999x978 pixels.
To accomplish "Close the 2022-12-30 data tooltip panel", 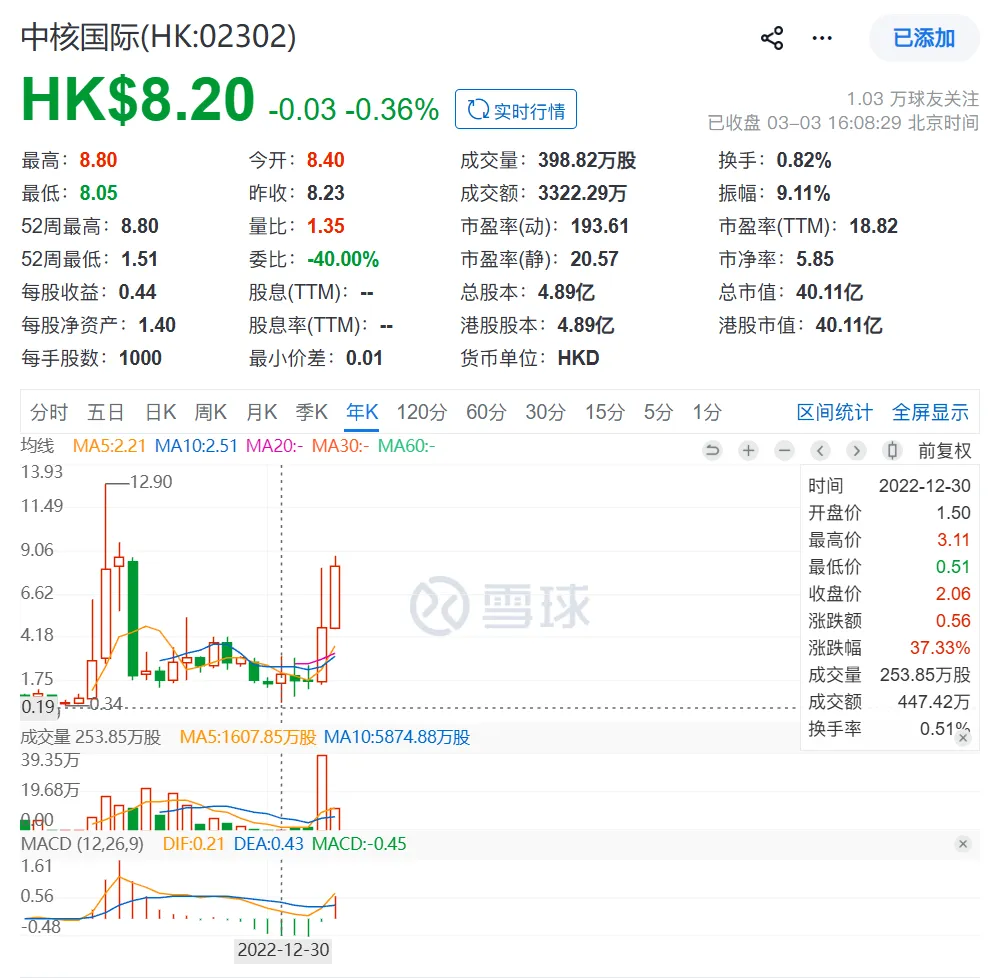I will click(x=963, y=738).
